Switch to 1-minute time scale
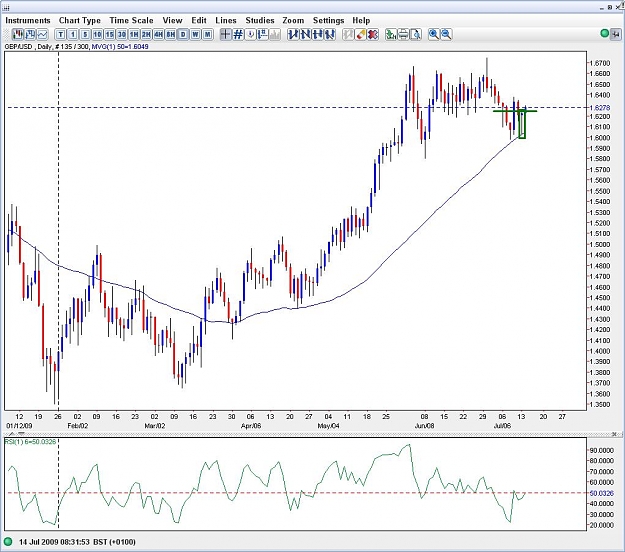 [73, 34]
